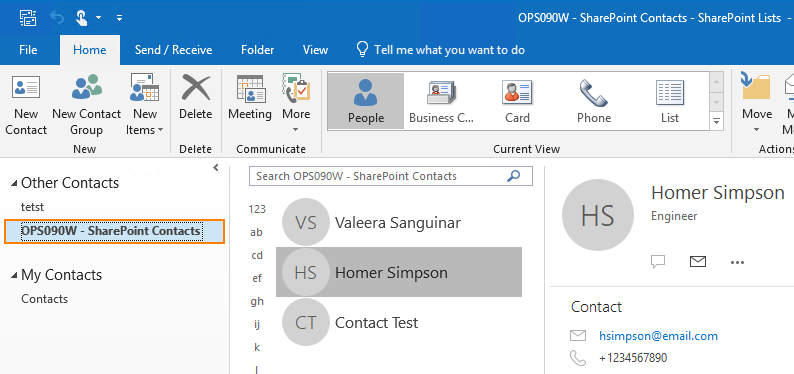This screenshot has height=374, width=794.
Task: Open the New Items dropdown
Action: [x=145, y=106]
